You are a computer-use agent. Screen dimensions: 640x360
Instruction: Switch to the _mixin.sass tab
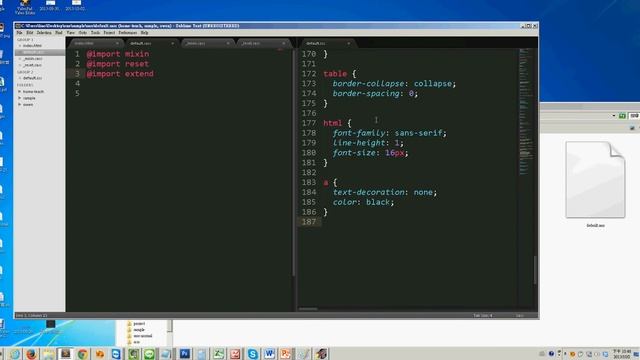click(x=206, y=43)
